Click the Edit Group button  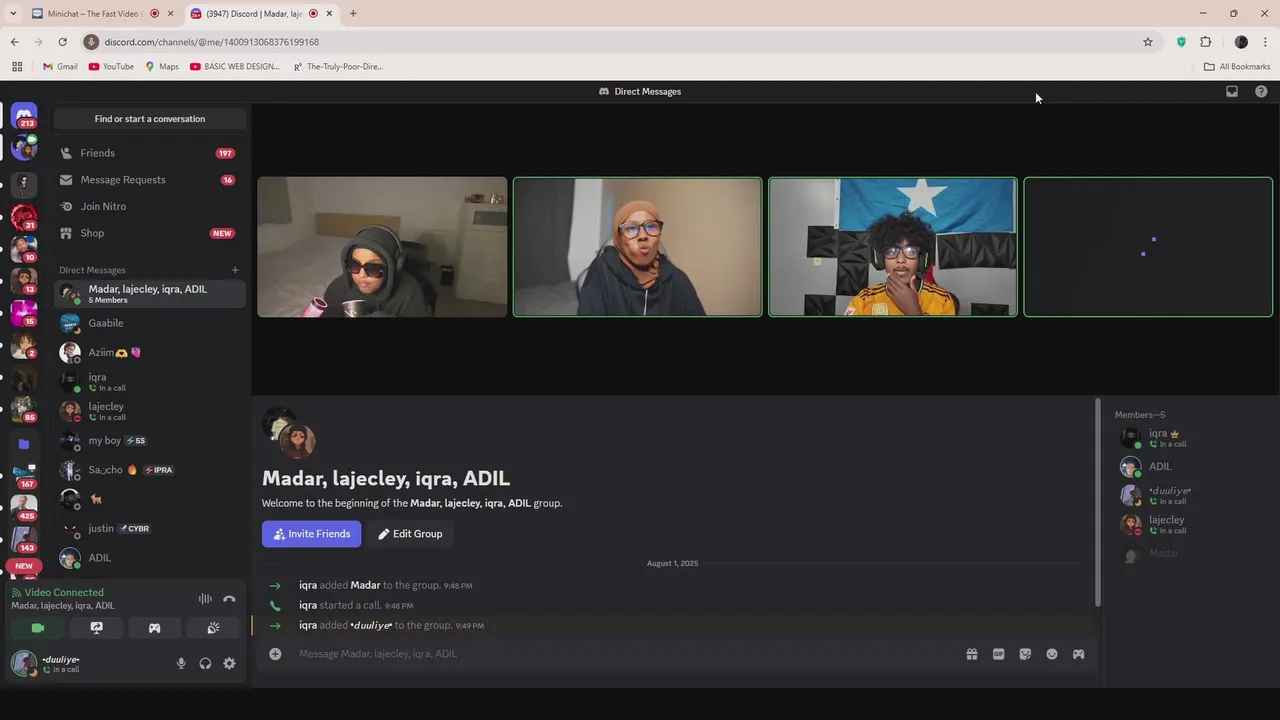pos(410,534)
